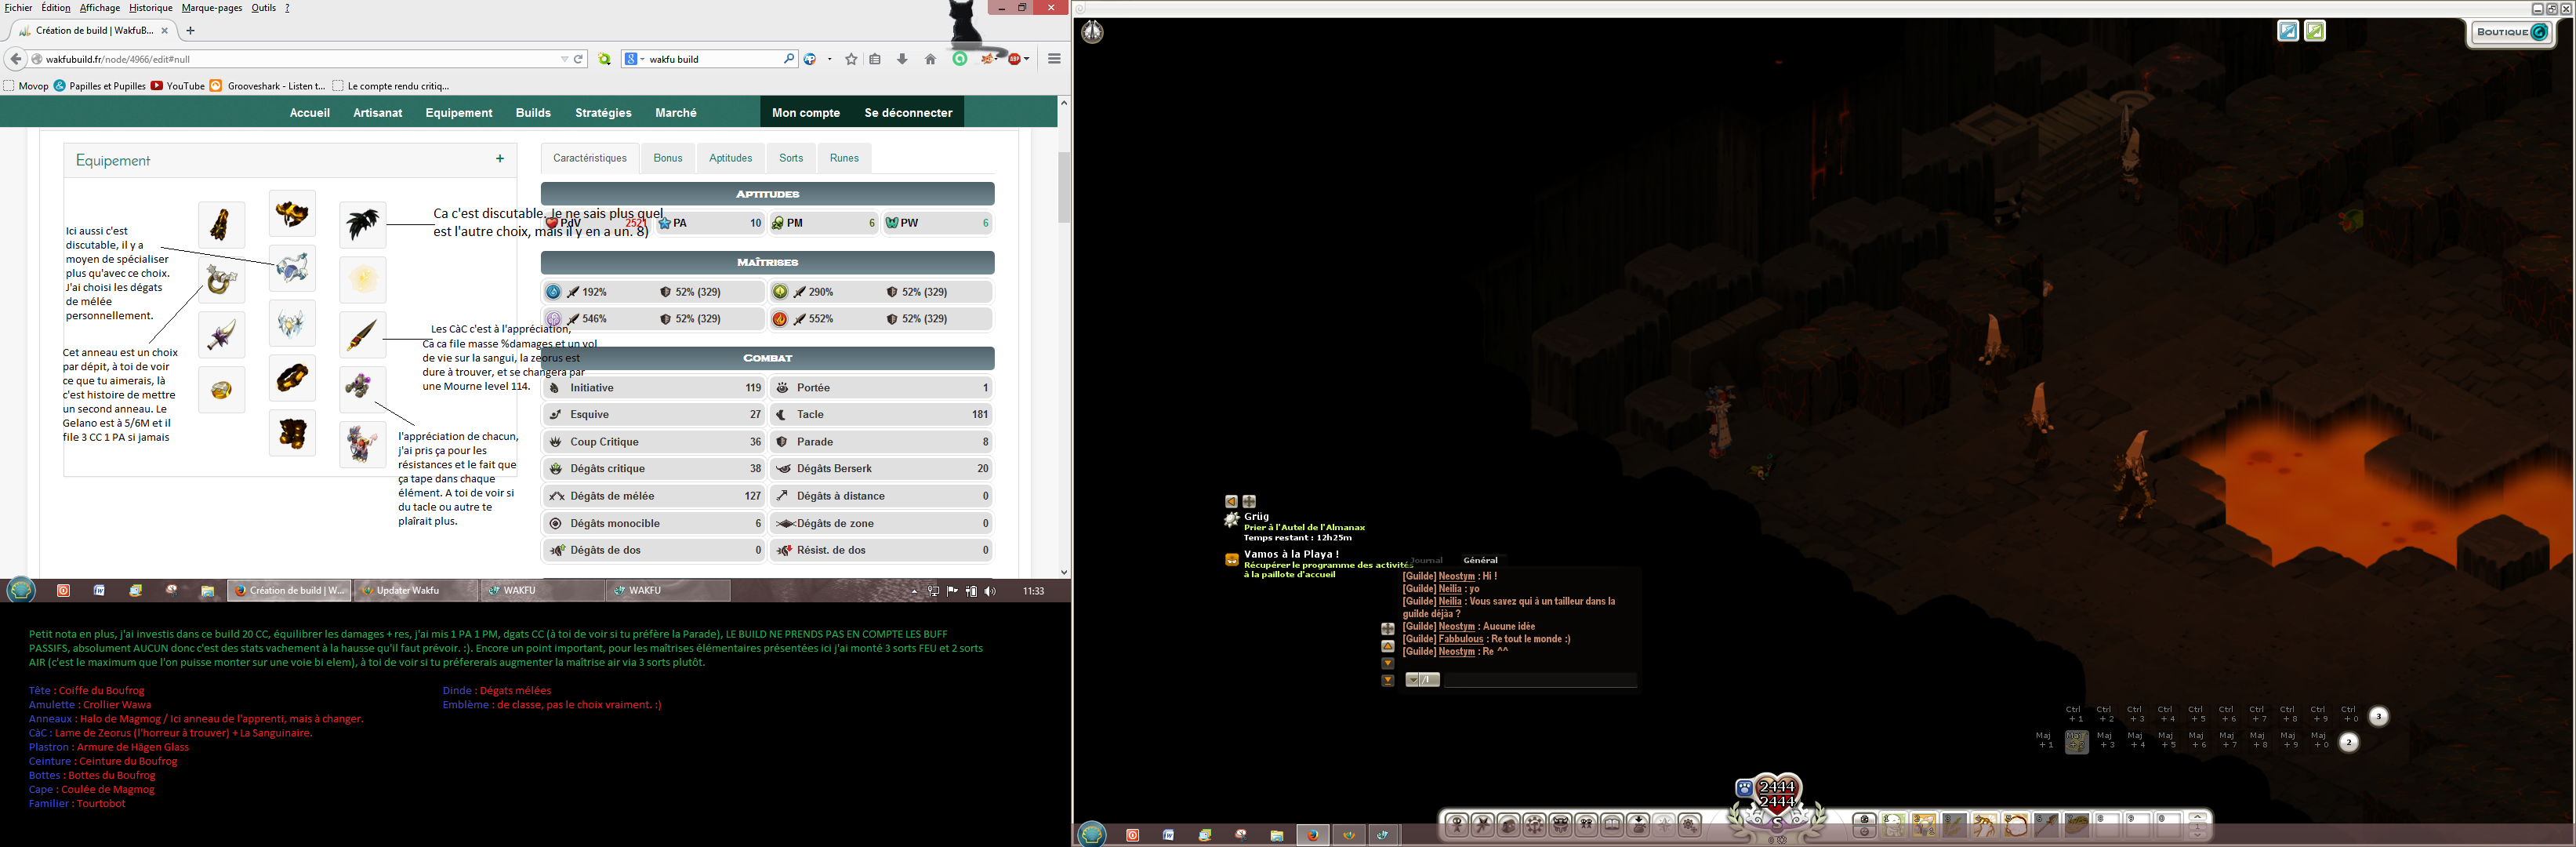Click the Wakfu chat input field
The width and height of the screenshot is (2576, 847).
(x=1540, y=680)
